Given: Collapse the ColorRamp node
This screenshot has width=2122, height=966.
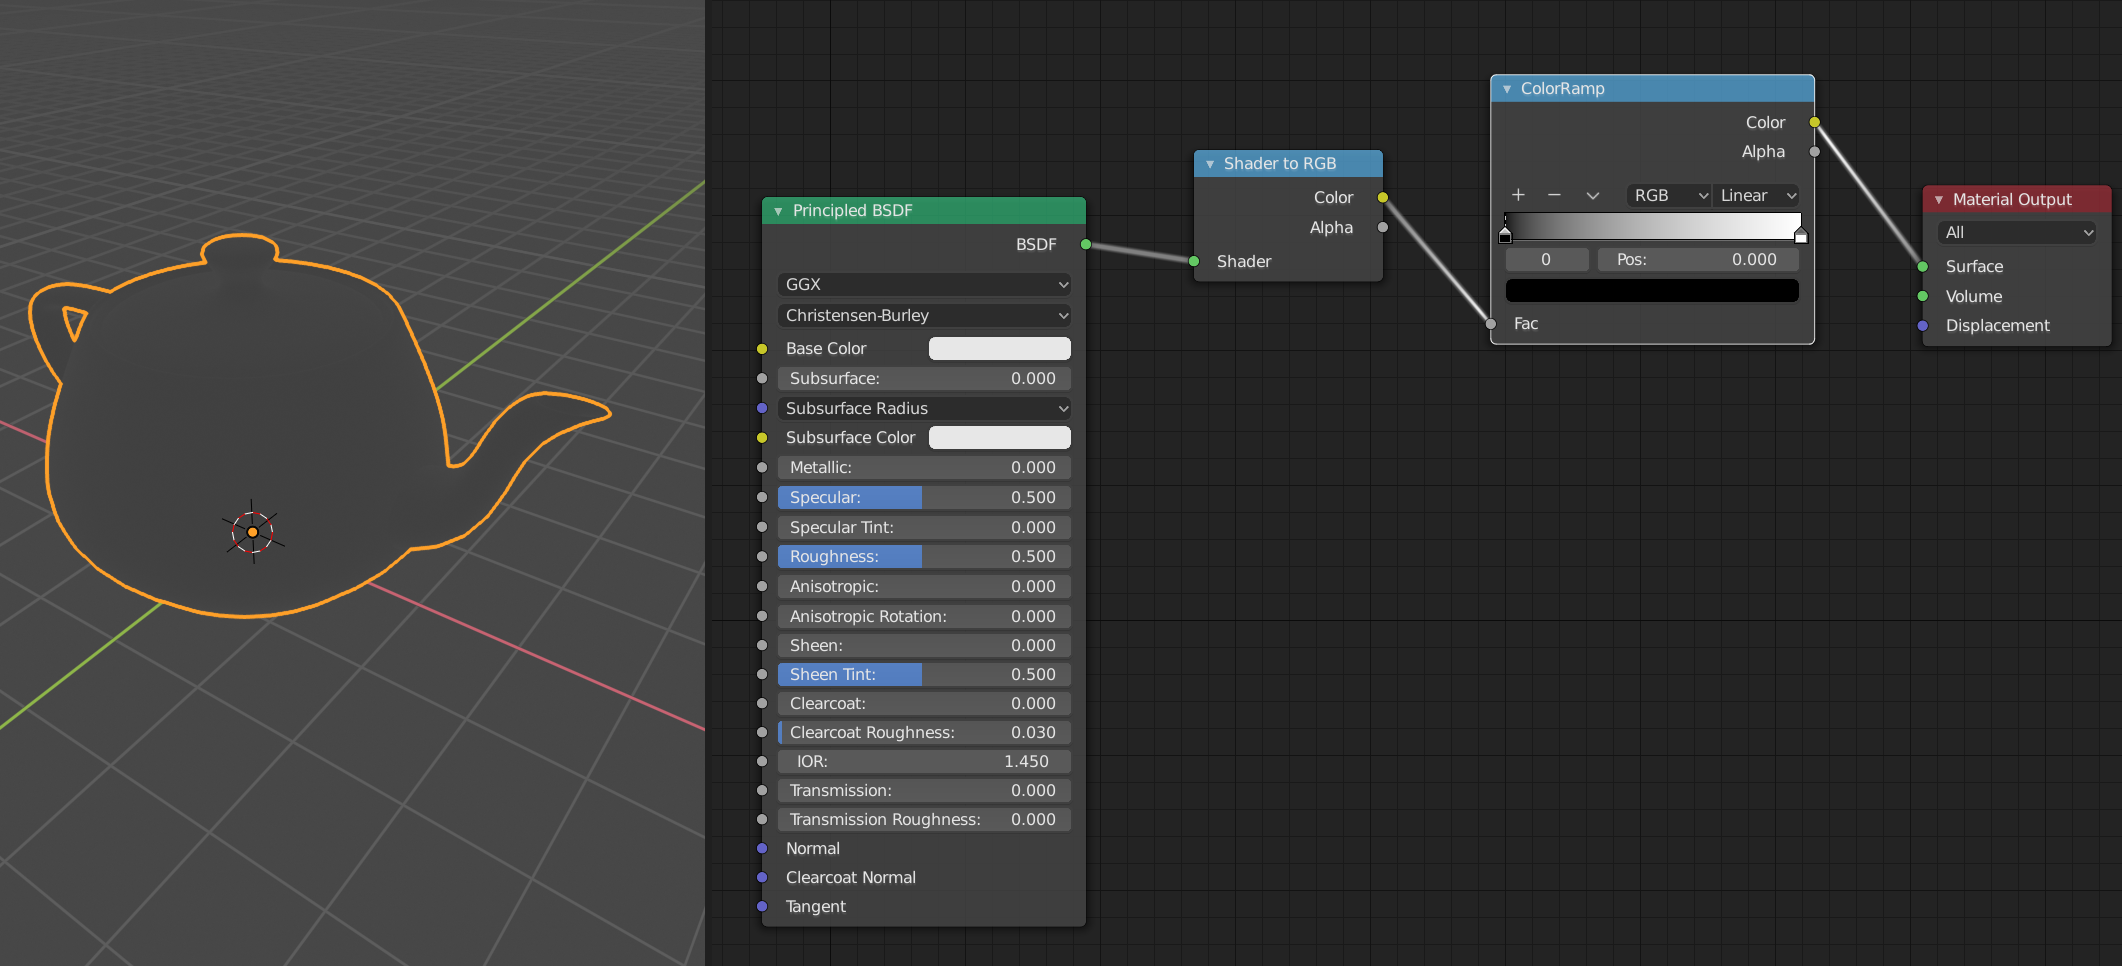Looking at the screenshot, I should coord(1507,89).
